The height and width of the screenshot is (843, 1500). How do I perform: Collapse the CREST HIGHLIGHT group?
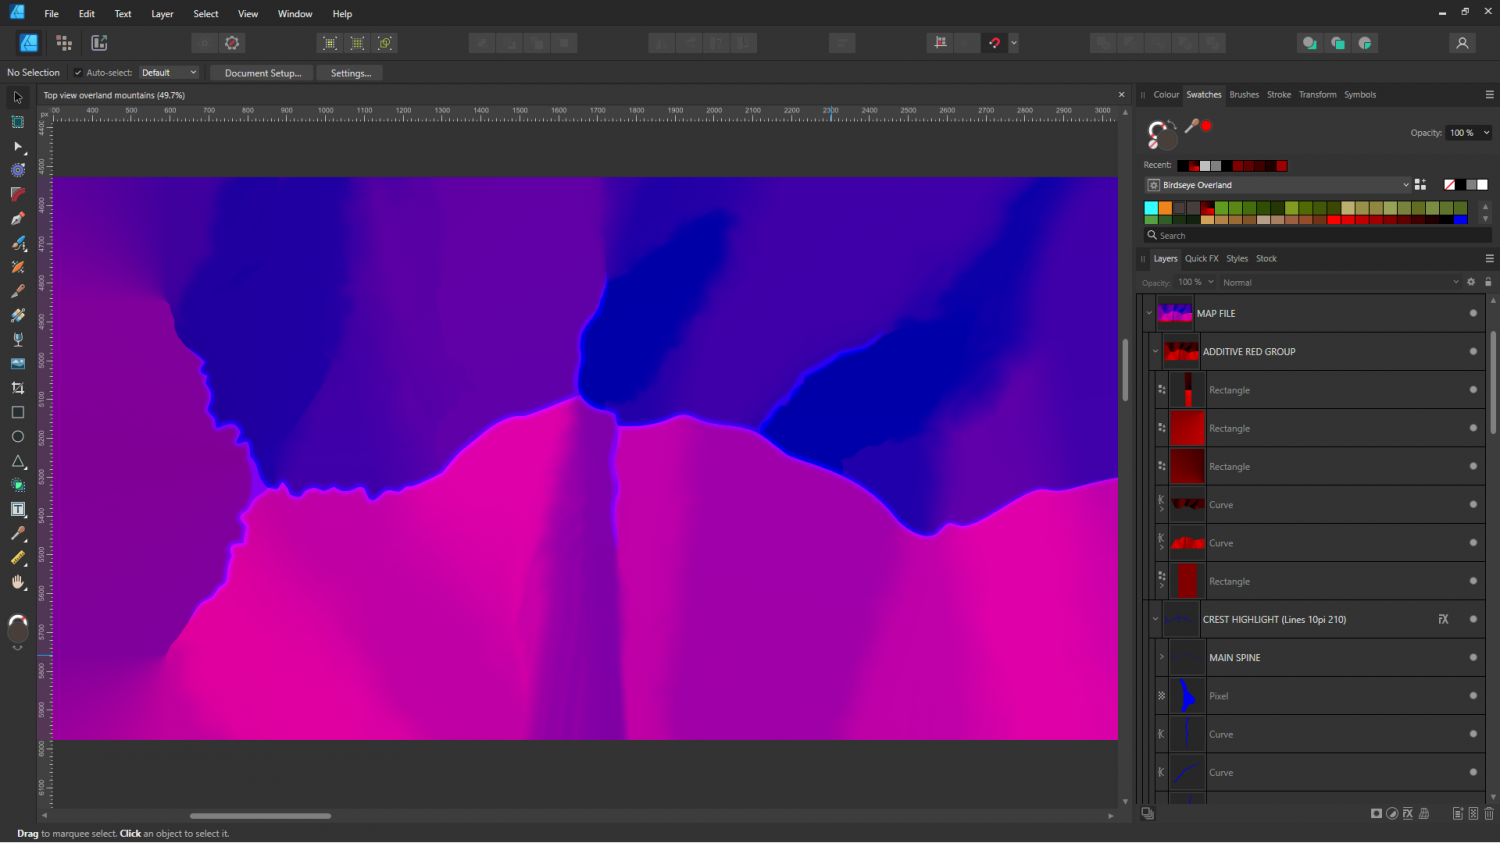tap(1155, 619)
